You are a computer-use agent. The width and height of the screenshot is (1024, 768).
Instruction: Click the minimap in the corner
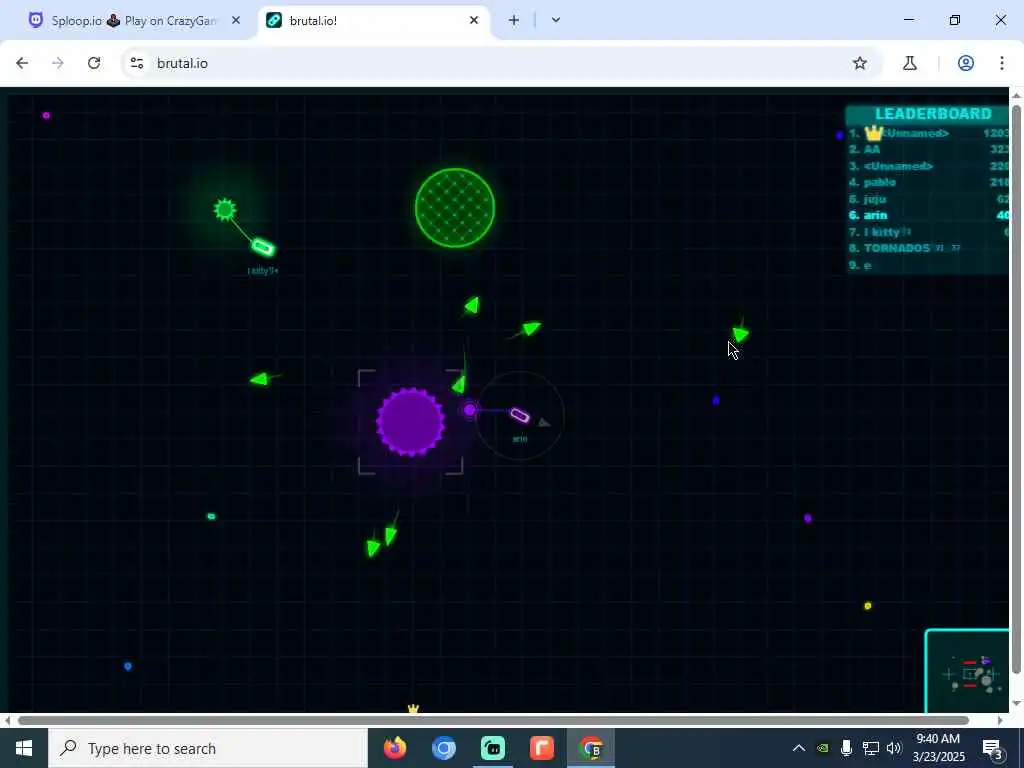click(968, 671)
